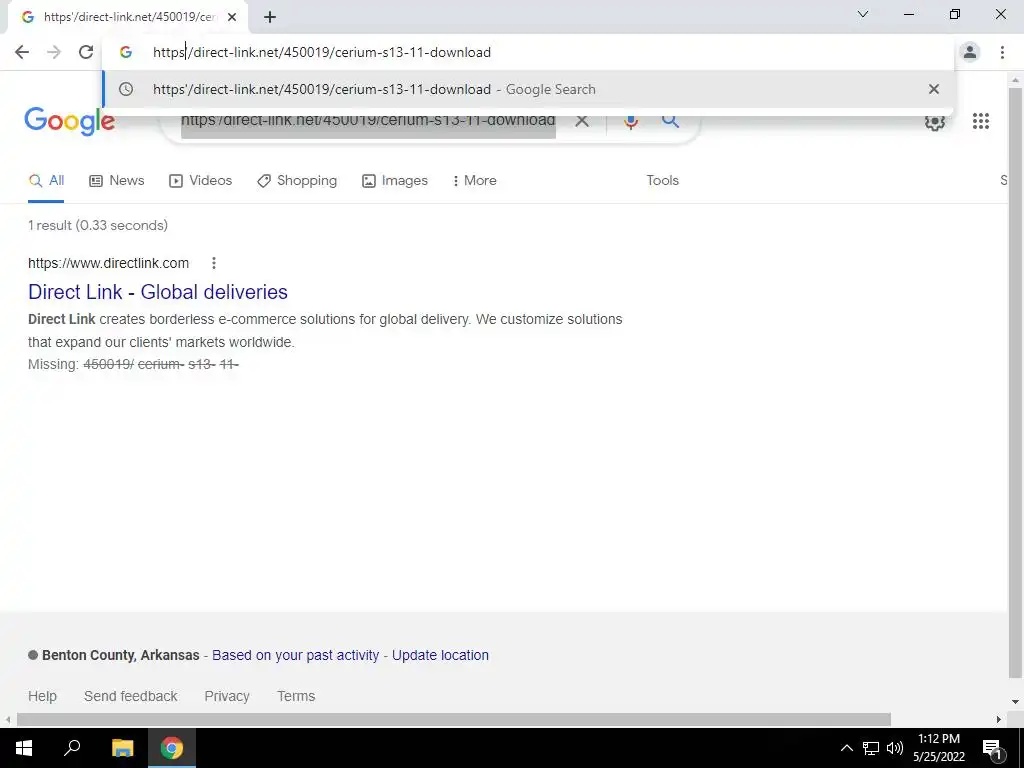Open the notification action center

point(992,748)
